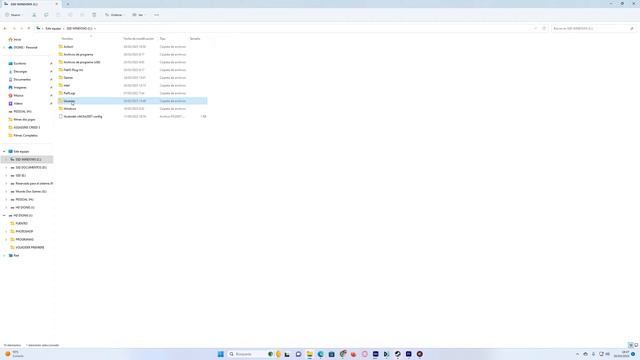Select the Games folder in the file list
The image size is (640, 360).
(68, 78)
